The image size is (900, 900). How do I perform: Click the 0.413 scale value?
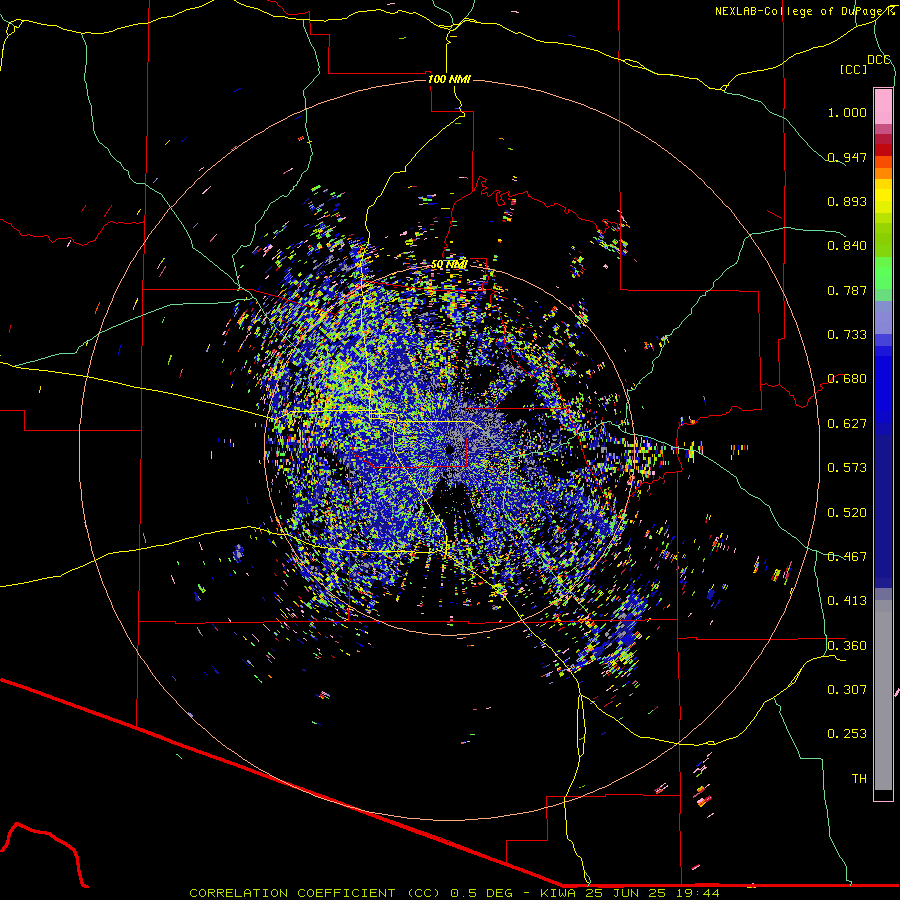[847, 600]
